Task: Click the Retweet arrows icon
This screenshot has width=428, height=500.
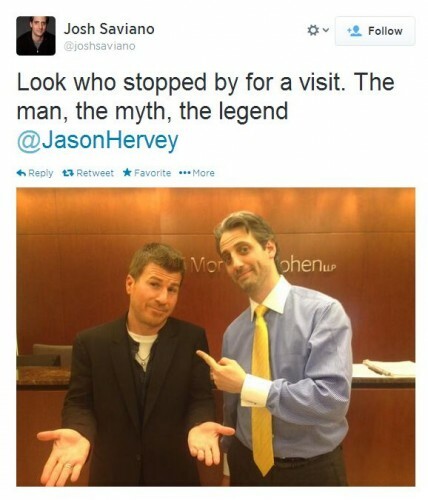Action: pos(68,173)
